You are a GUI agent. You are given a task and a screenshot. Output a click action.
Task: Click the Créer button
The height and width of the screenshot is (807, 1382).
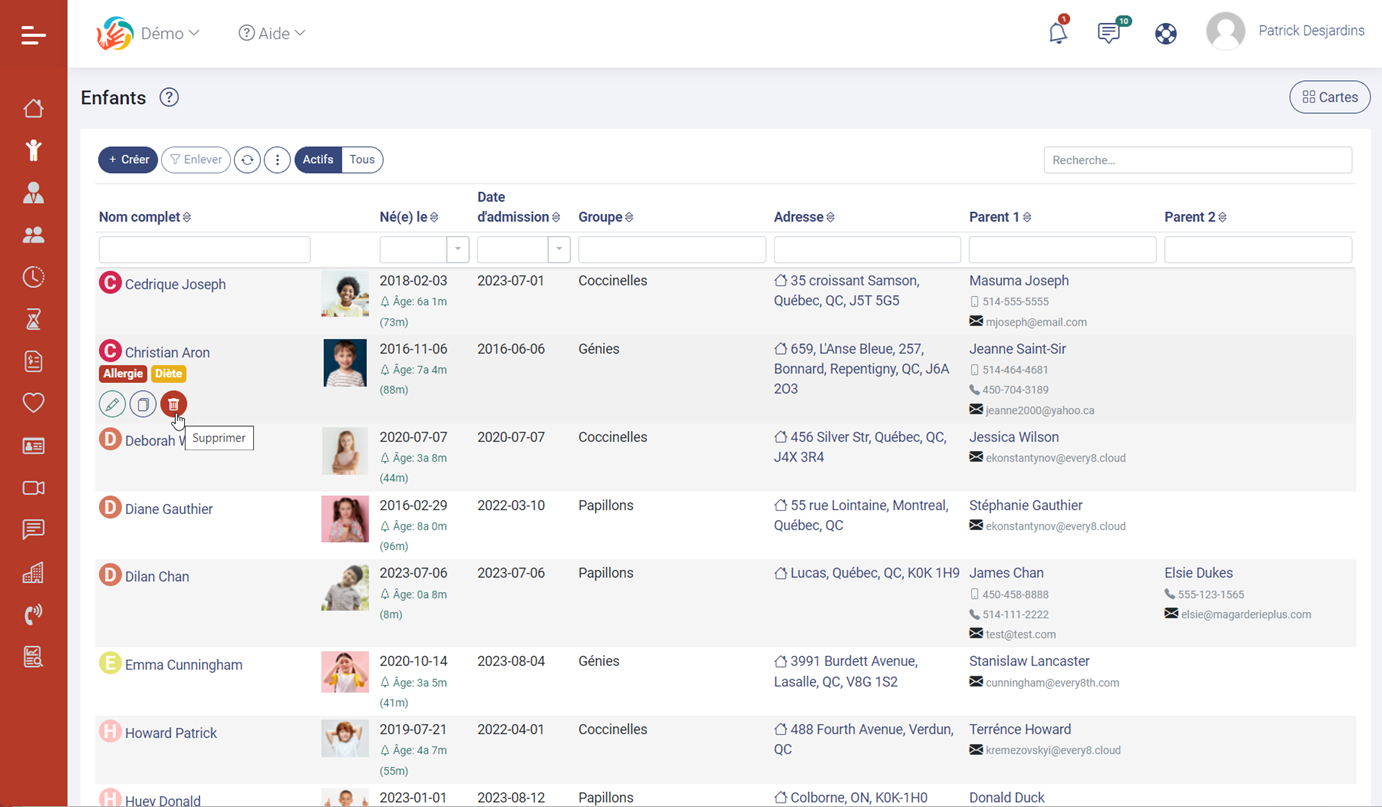(128, 160)
